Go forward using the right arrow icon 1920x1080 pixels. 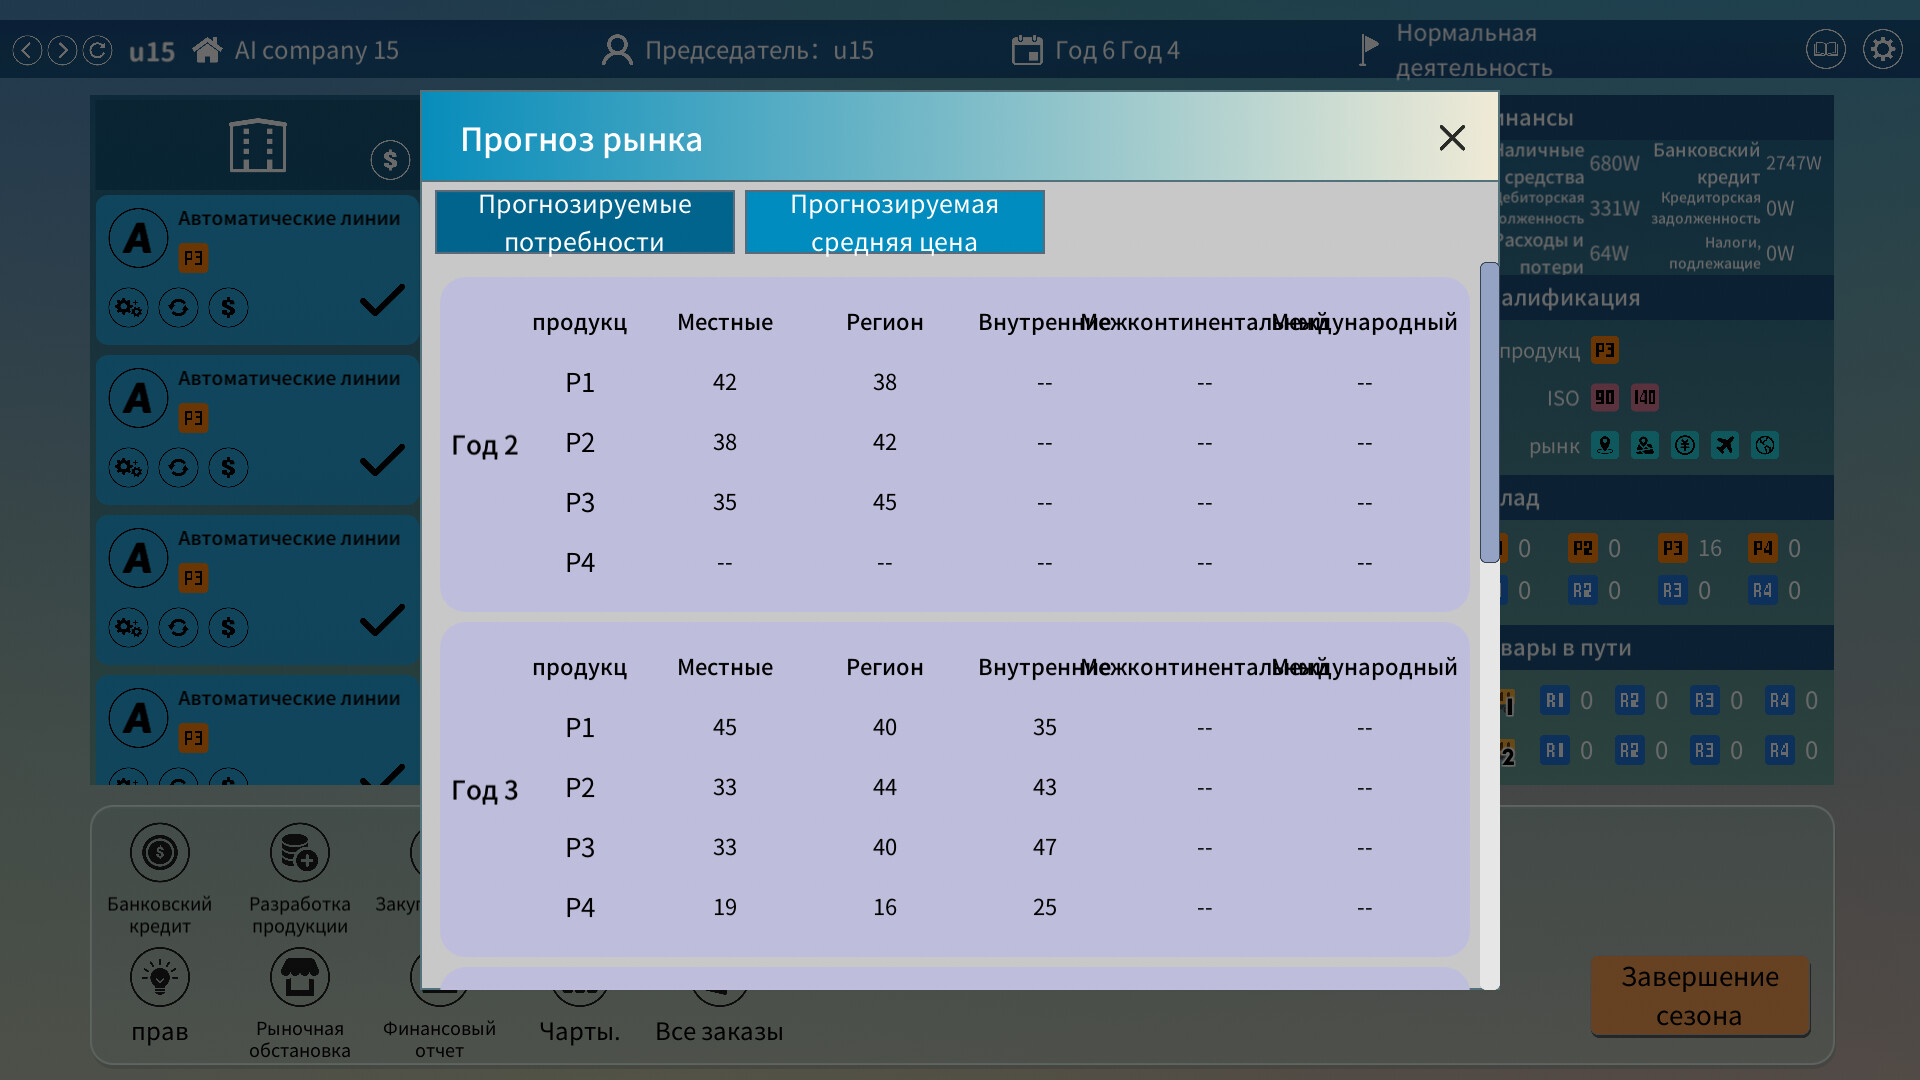(x=62, y=50)
